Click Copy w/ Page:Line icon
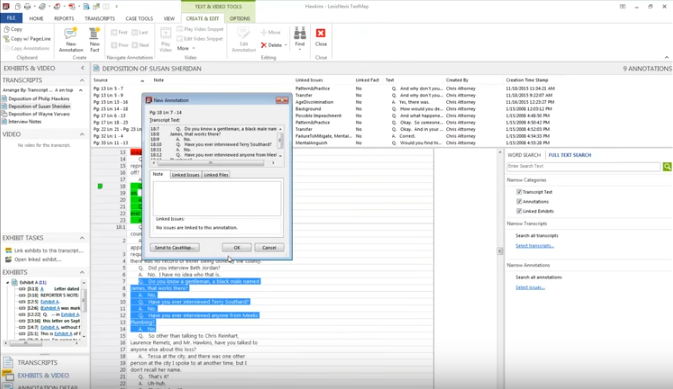673x389 pixels. click(x=6, y=39)
